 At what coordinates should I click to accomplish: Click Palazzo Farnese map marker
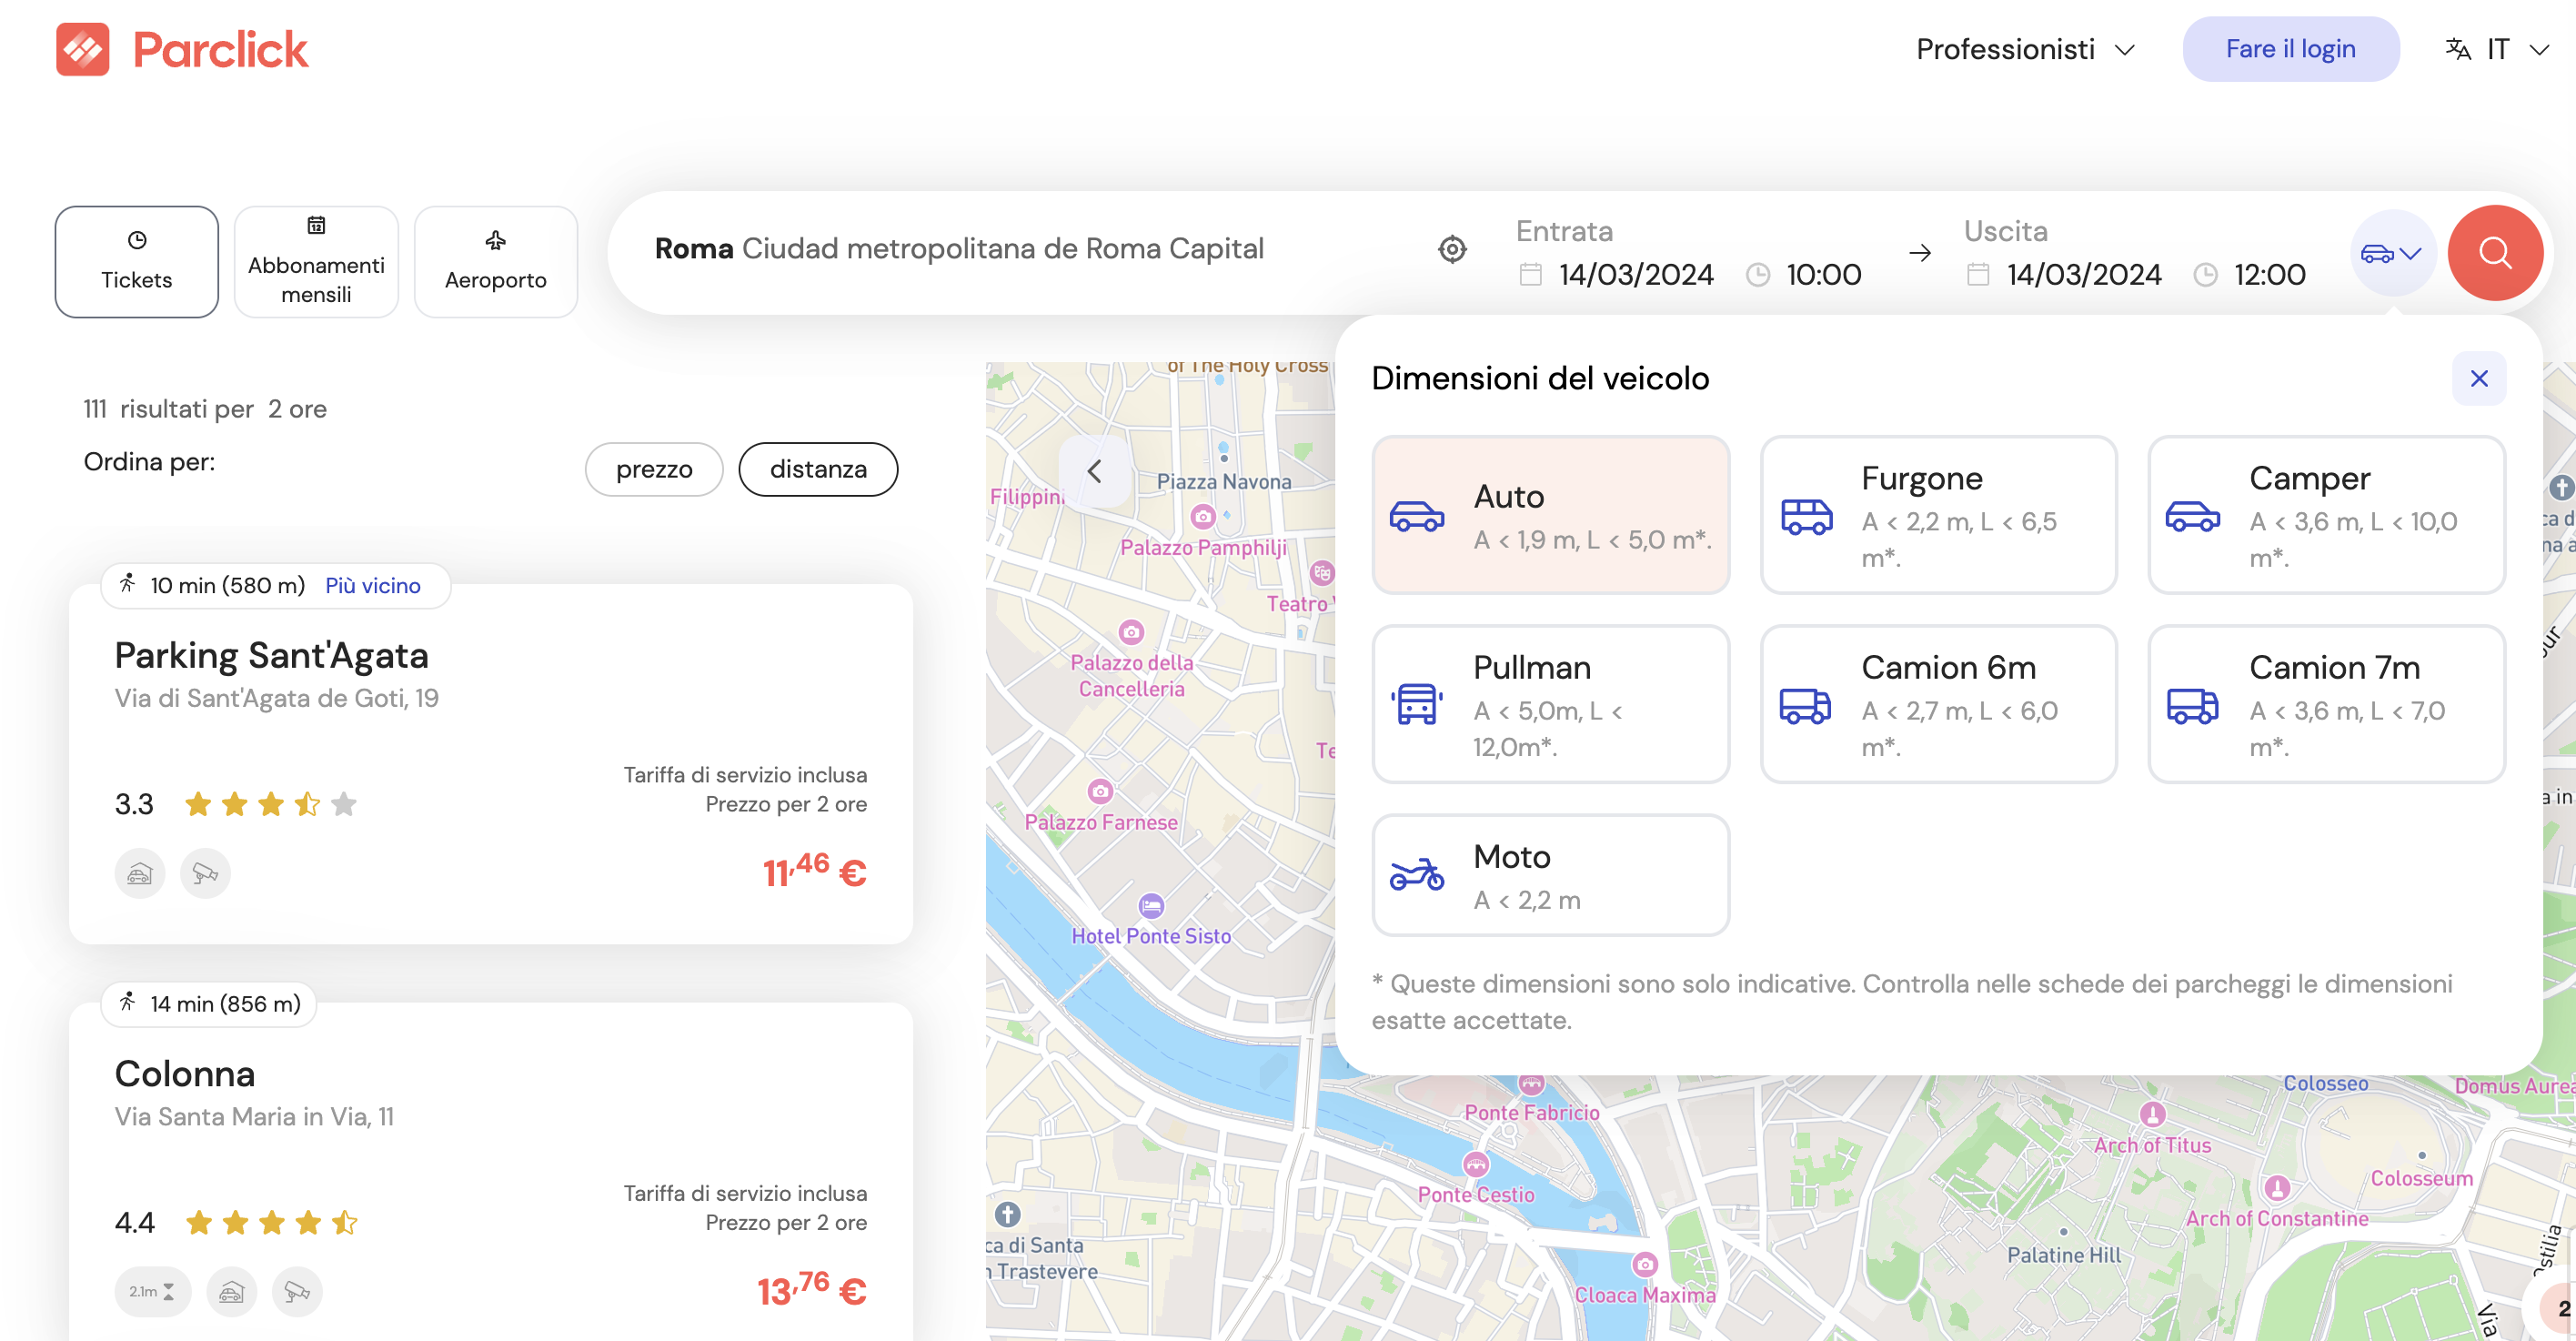coord(1100,792)
